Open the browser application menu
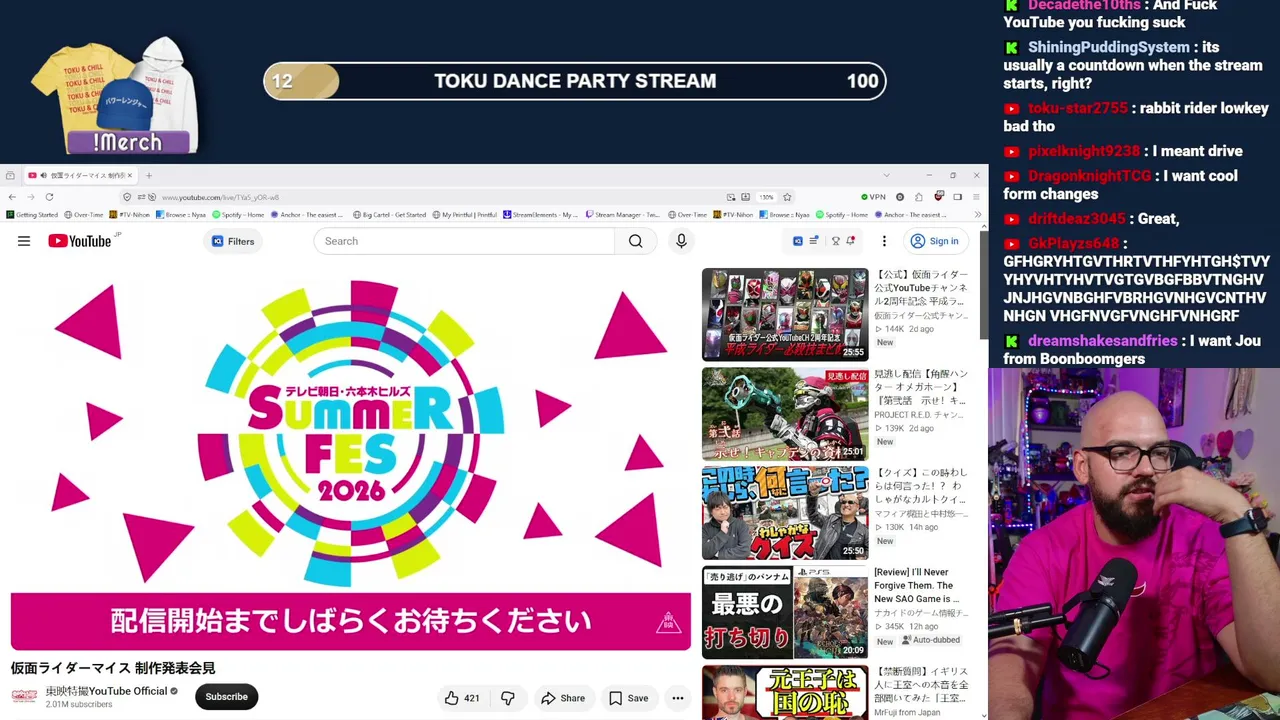 click(x=976, y=197)
